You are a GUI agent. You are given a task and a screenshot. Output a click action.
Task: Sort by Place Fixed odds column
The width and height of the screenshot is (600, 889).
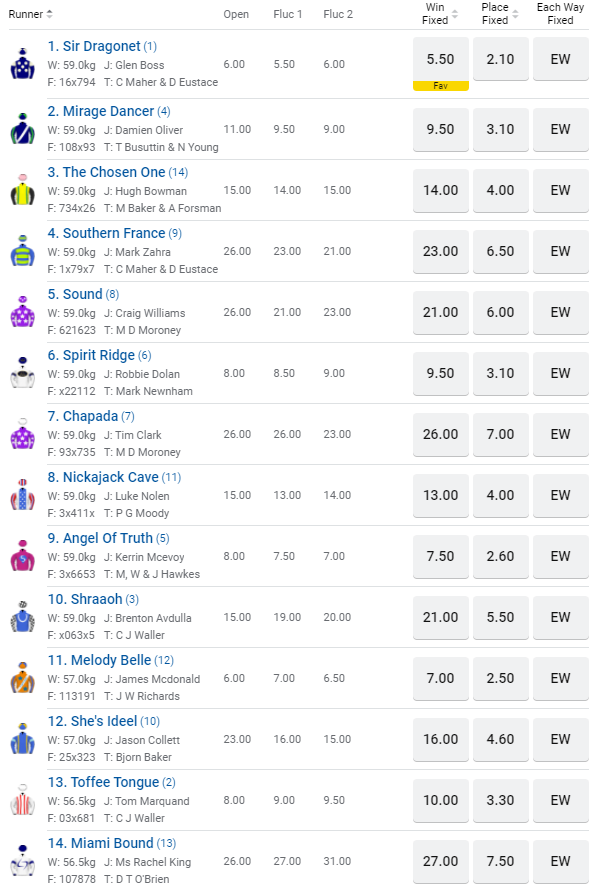coord(516,14)
